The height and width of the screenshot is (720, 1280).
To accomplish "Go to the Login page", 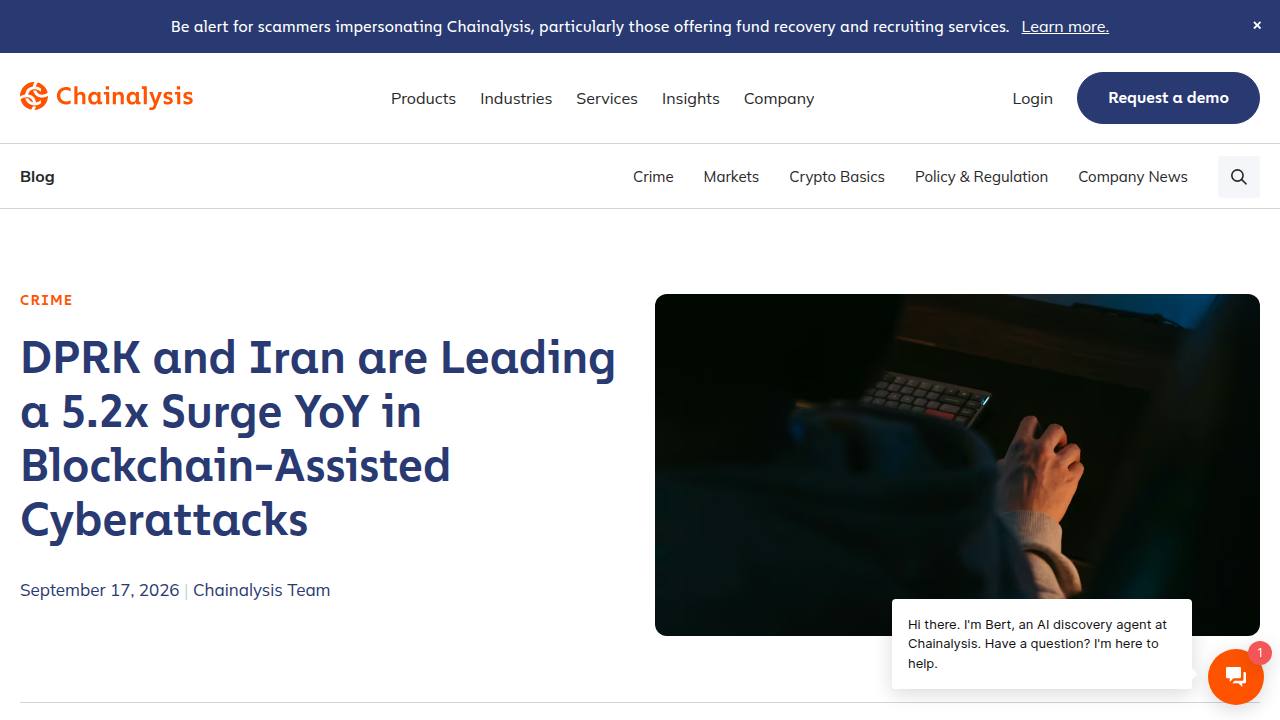I will tap(1032, 98).
